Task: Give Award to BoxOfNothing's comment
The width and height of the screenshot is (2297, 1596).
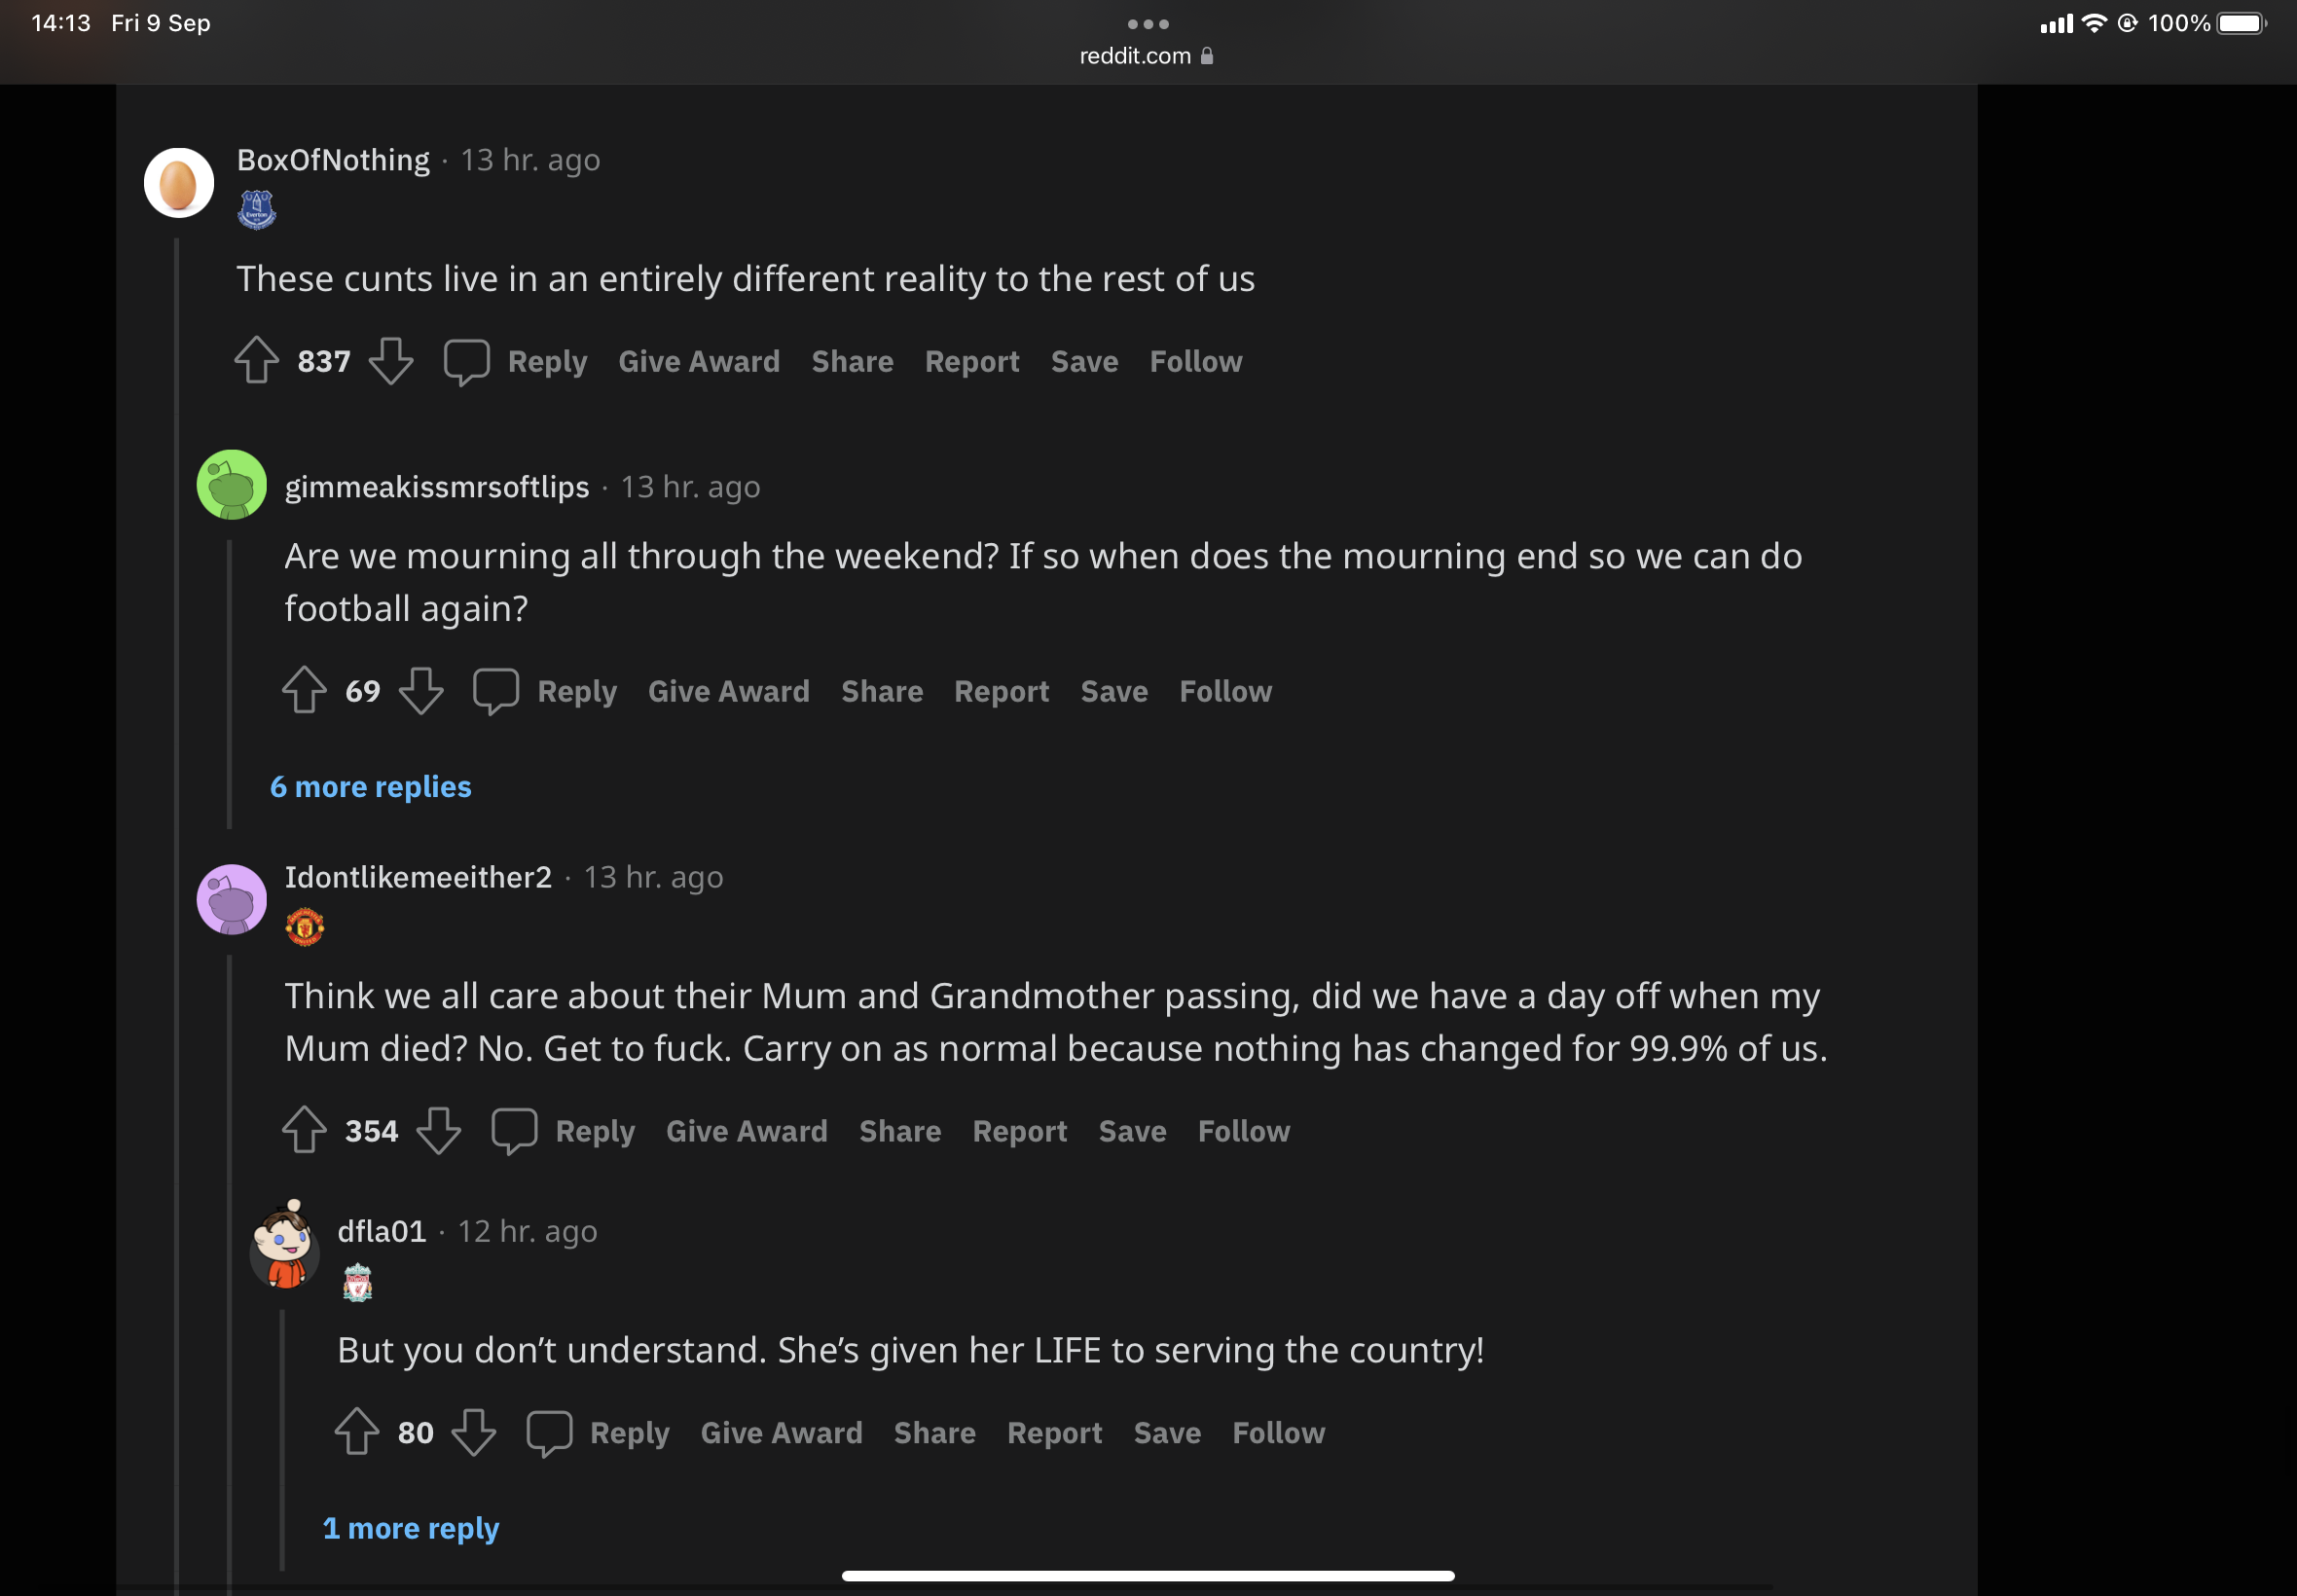Action: (698, 361)
